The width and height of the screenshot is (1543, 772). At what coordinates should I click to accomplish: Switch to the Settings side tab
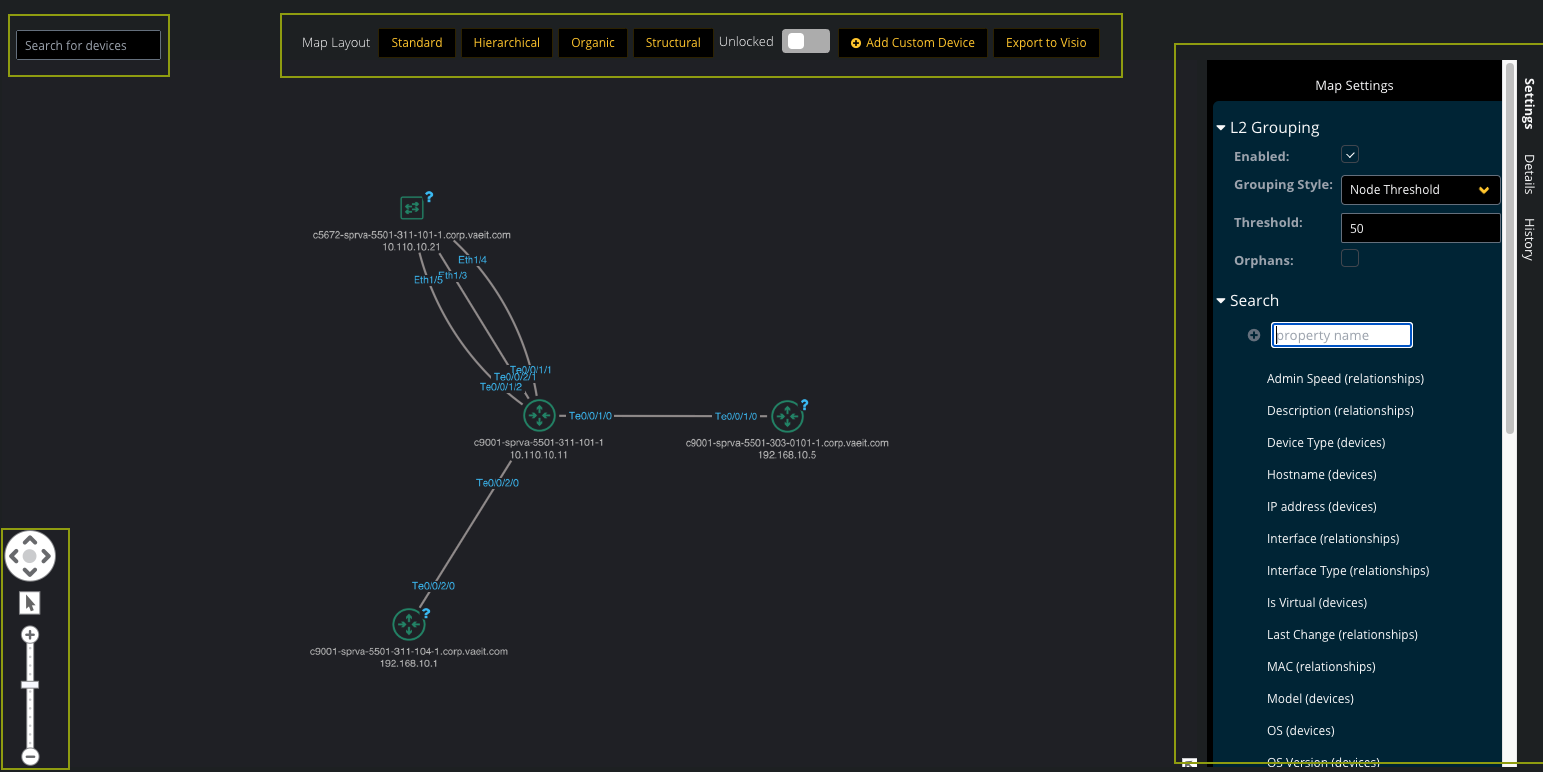coord(1528,103)
